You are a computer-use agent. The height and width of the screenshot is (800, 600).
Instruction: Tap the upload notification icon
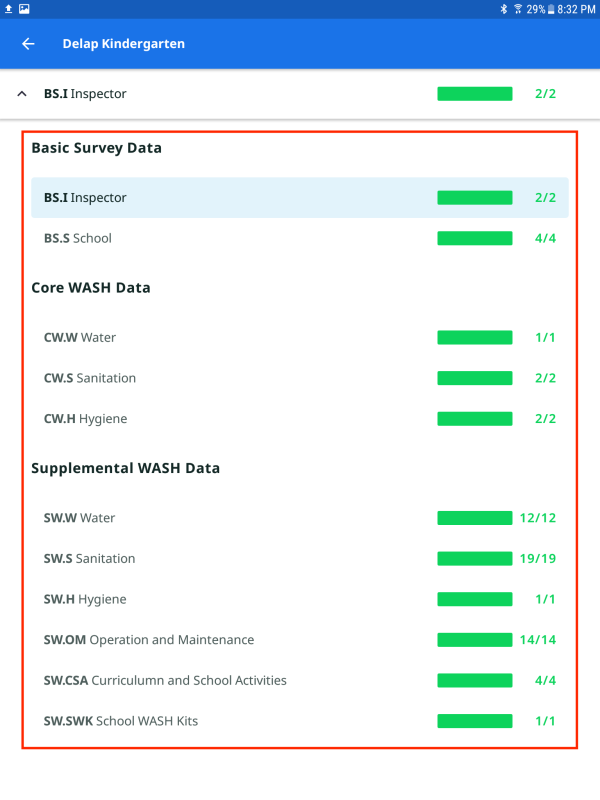point(8,9)
